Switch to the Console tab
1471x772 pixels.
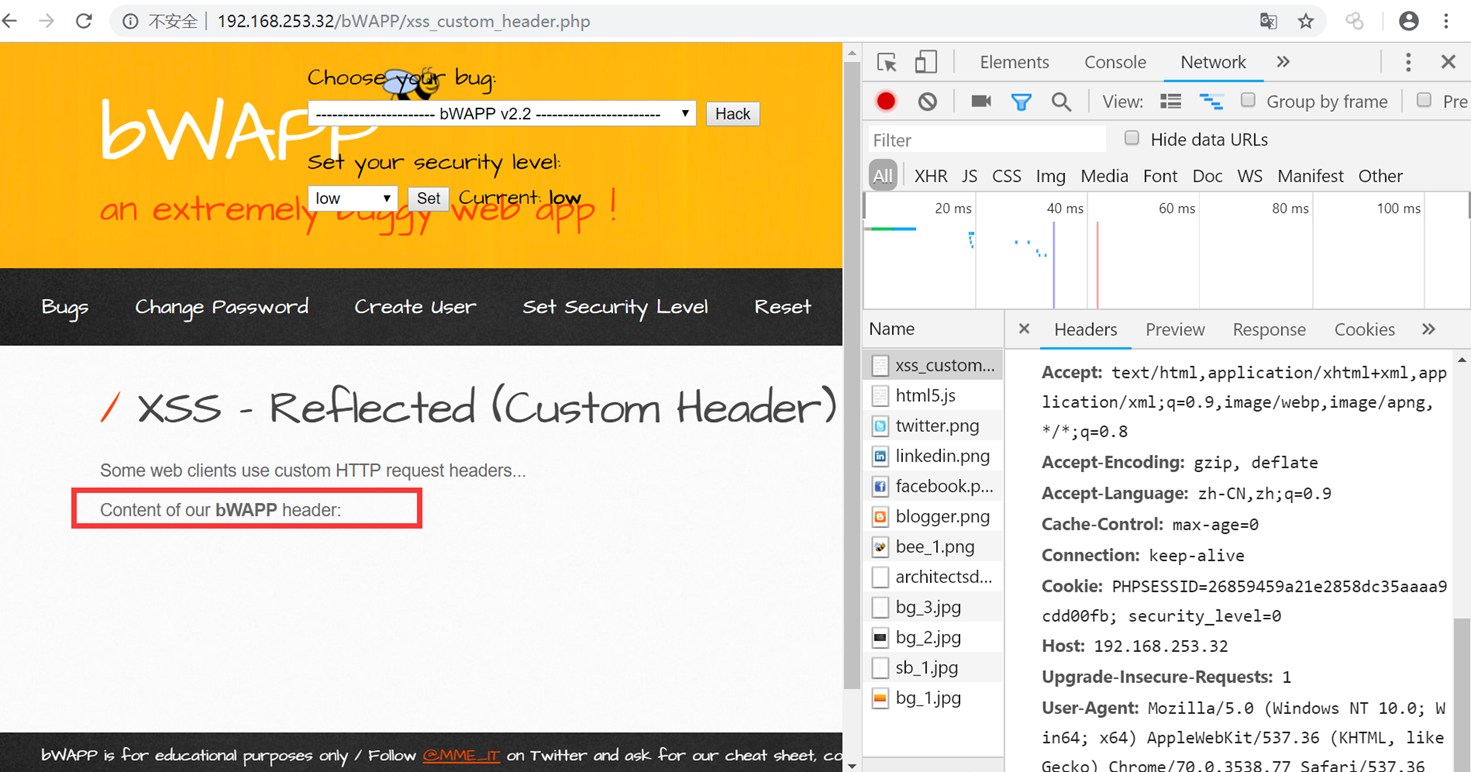tap(1115, 62)
